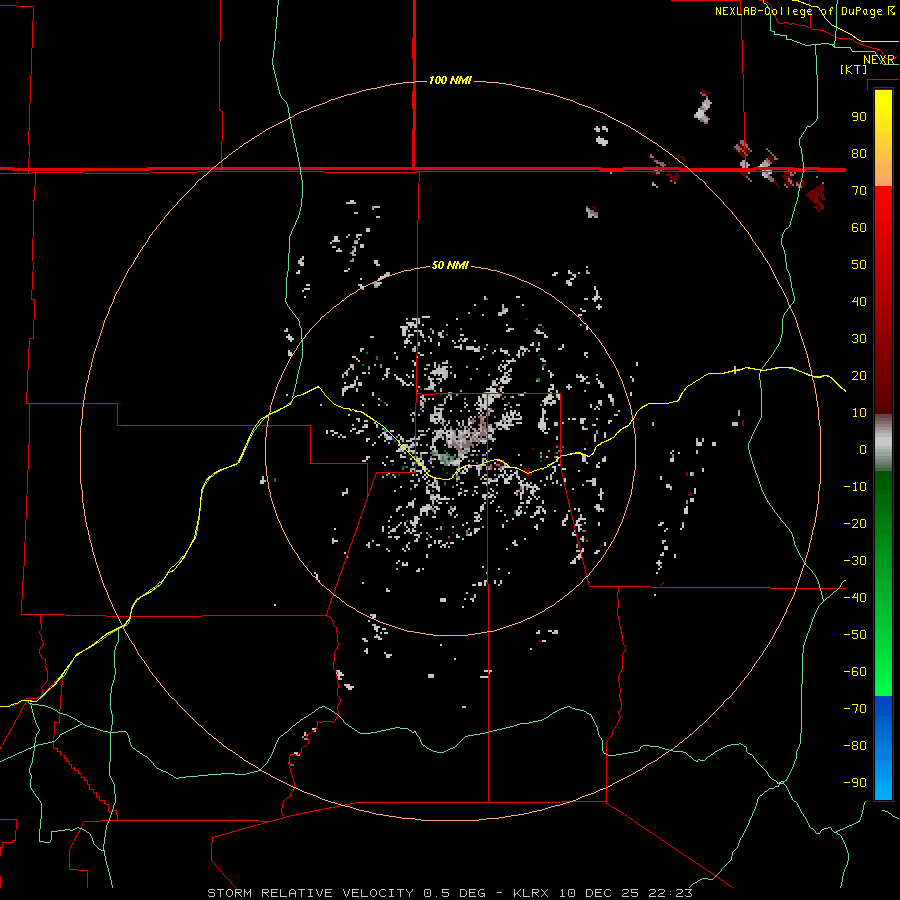This screenshot has width=900, height=900.
Task: Click the 50 value on the color scale
Action: [859, 265]
